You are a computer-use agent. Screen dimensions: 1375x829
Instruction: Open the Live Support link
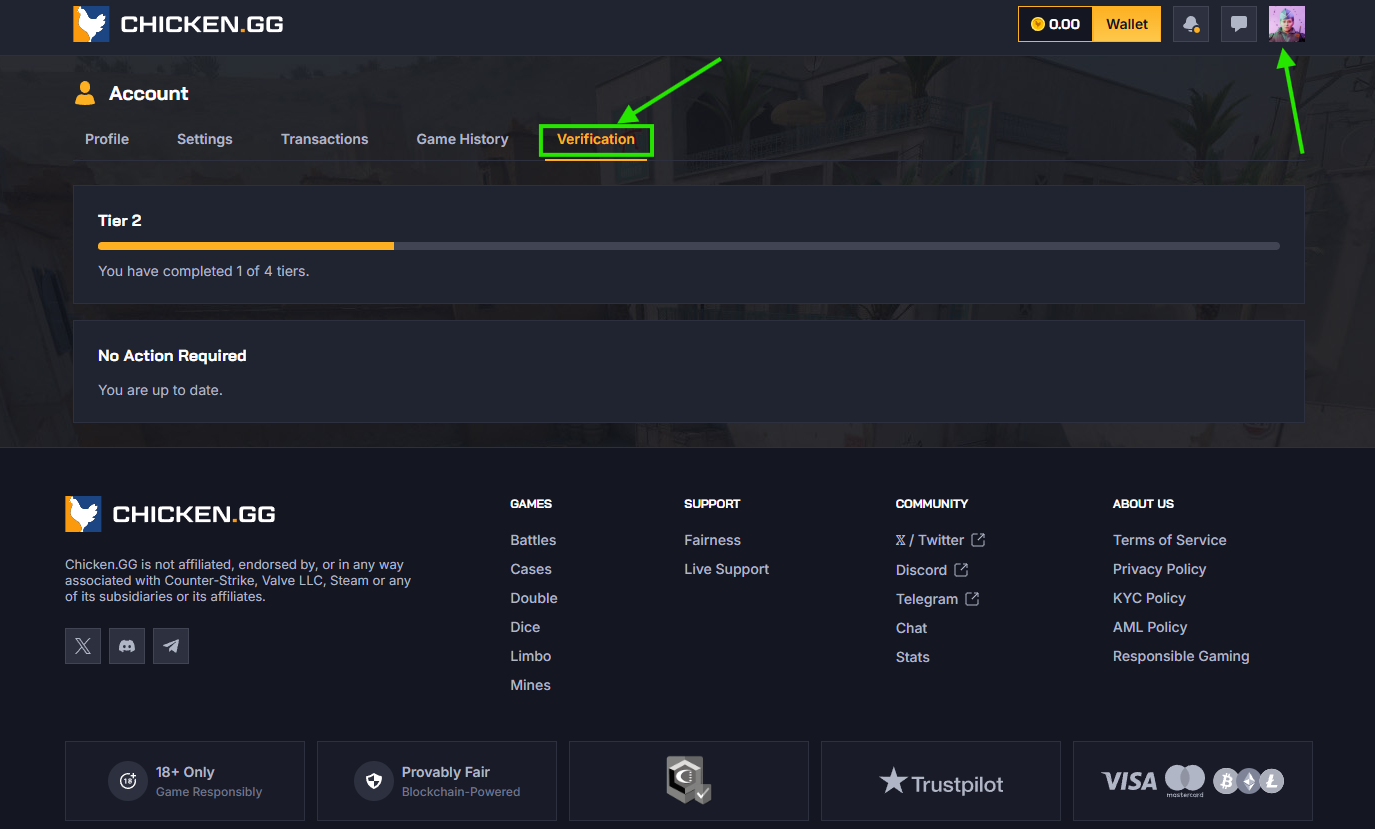(726, 568)
